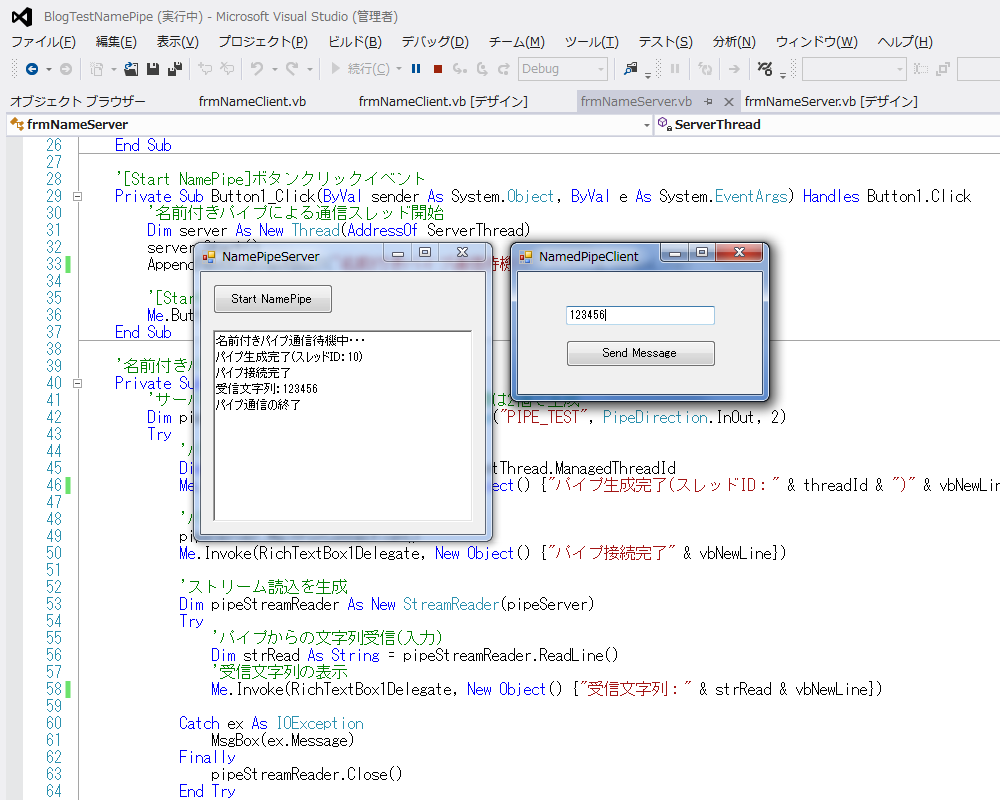
Task: Click the Navigate Forward arrow icon
Action: pos(66,69)
